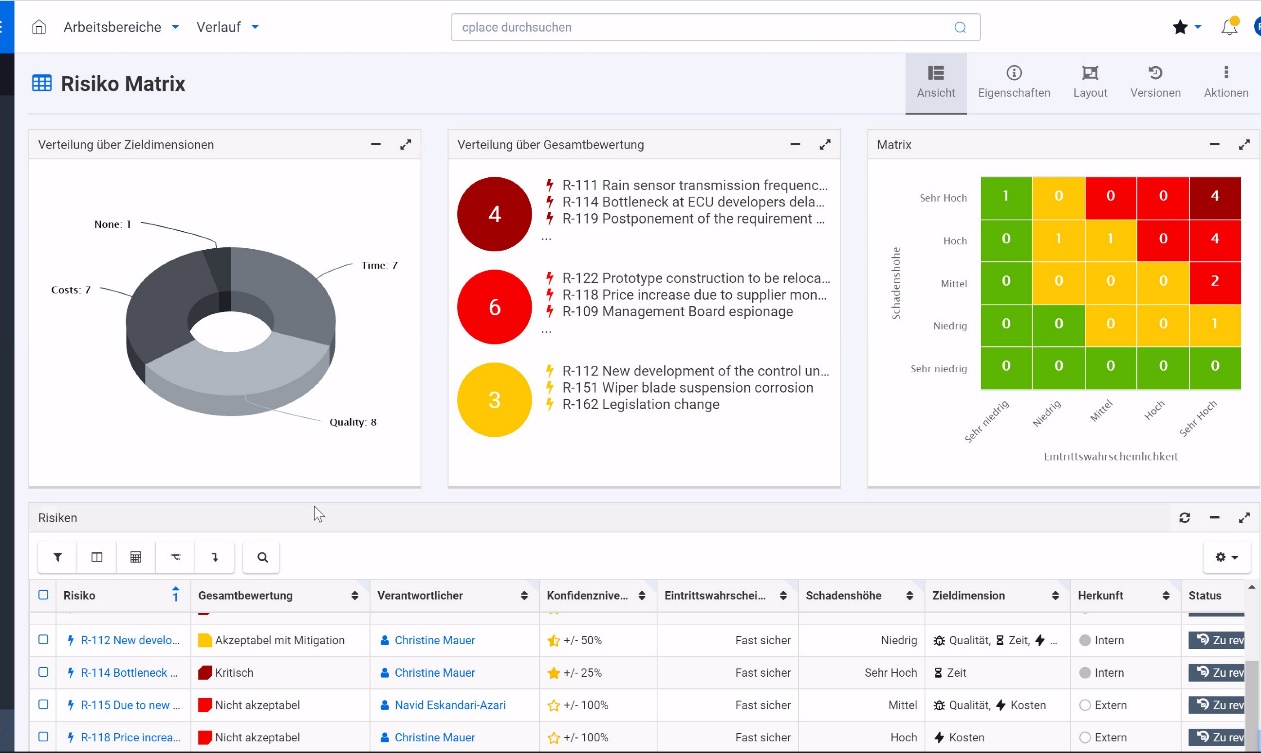Click the columns layout icon in Risiken toolbar

coord(97,557)
